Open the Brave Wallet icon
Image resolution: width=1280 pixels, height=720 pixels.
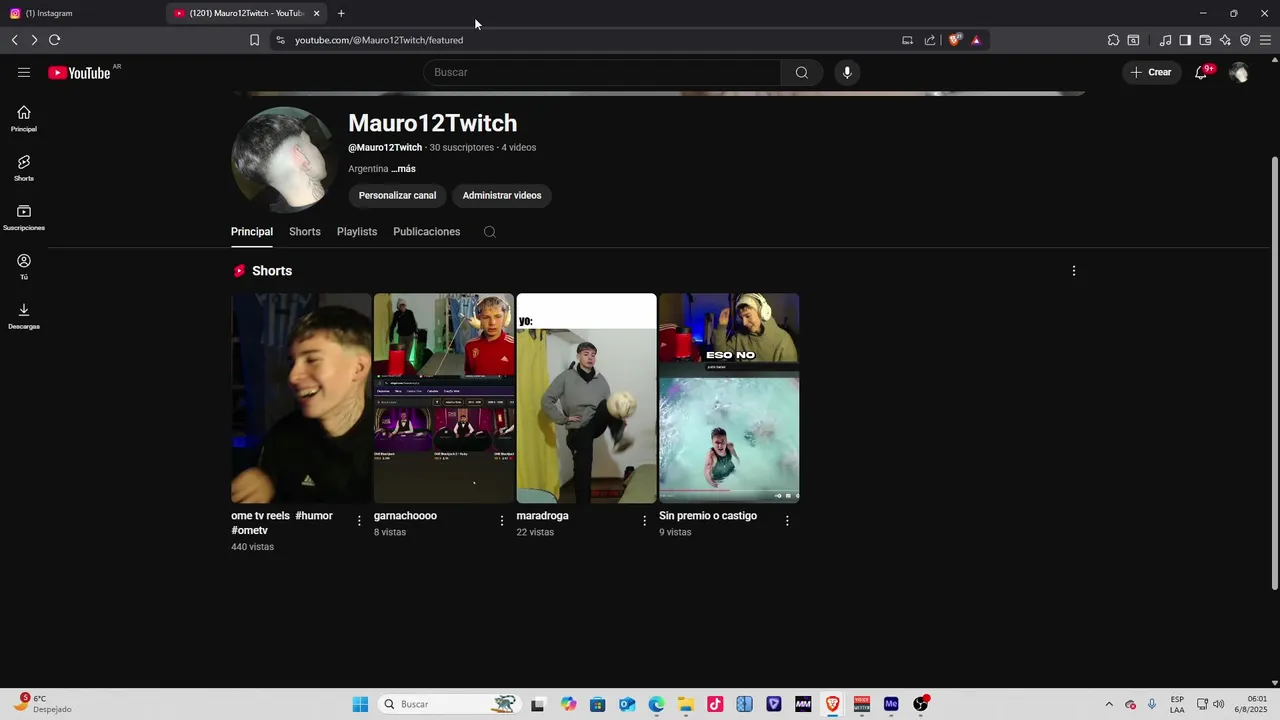point(1205,40)
